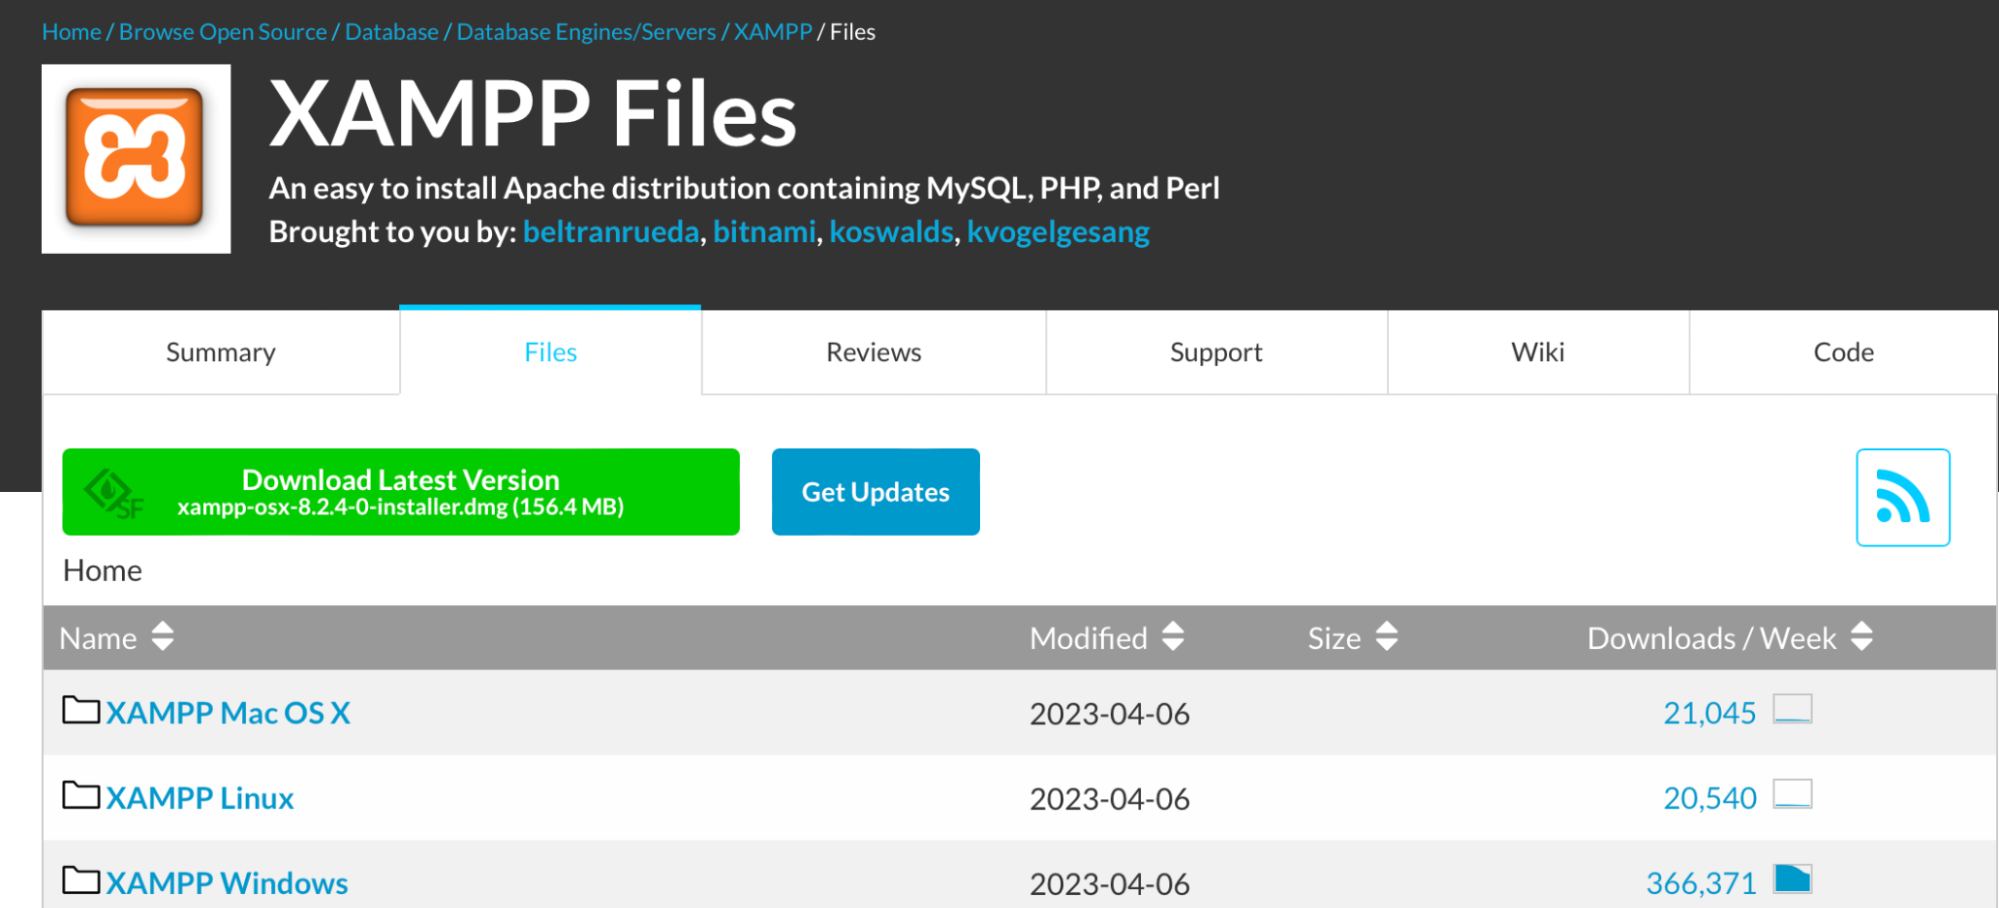The height and width of the screenshot is (908, 1999).
Task: Click the Modified date of XAMPP Linux
Action: (x=1110, y=799)
